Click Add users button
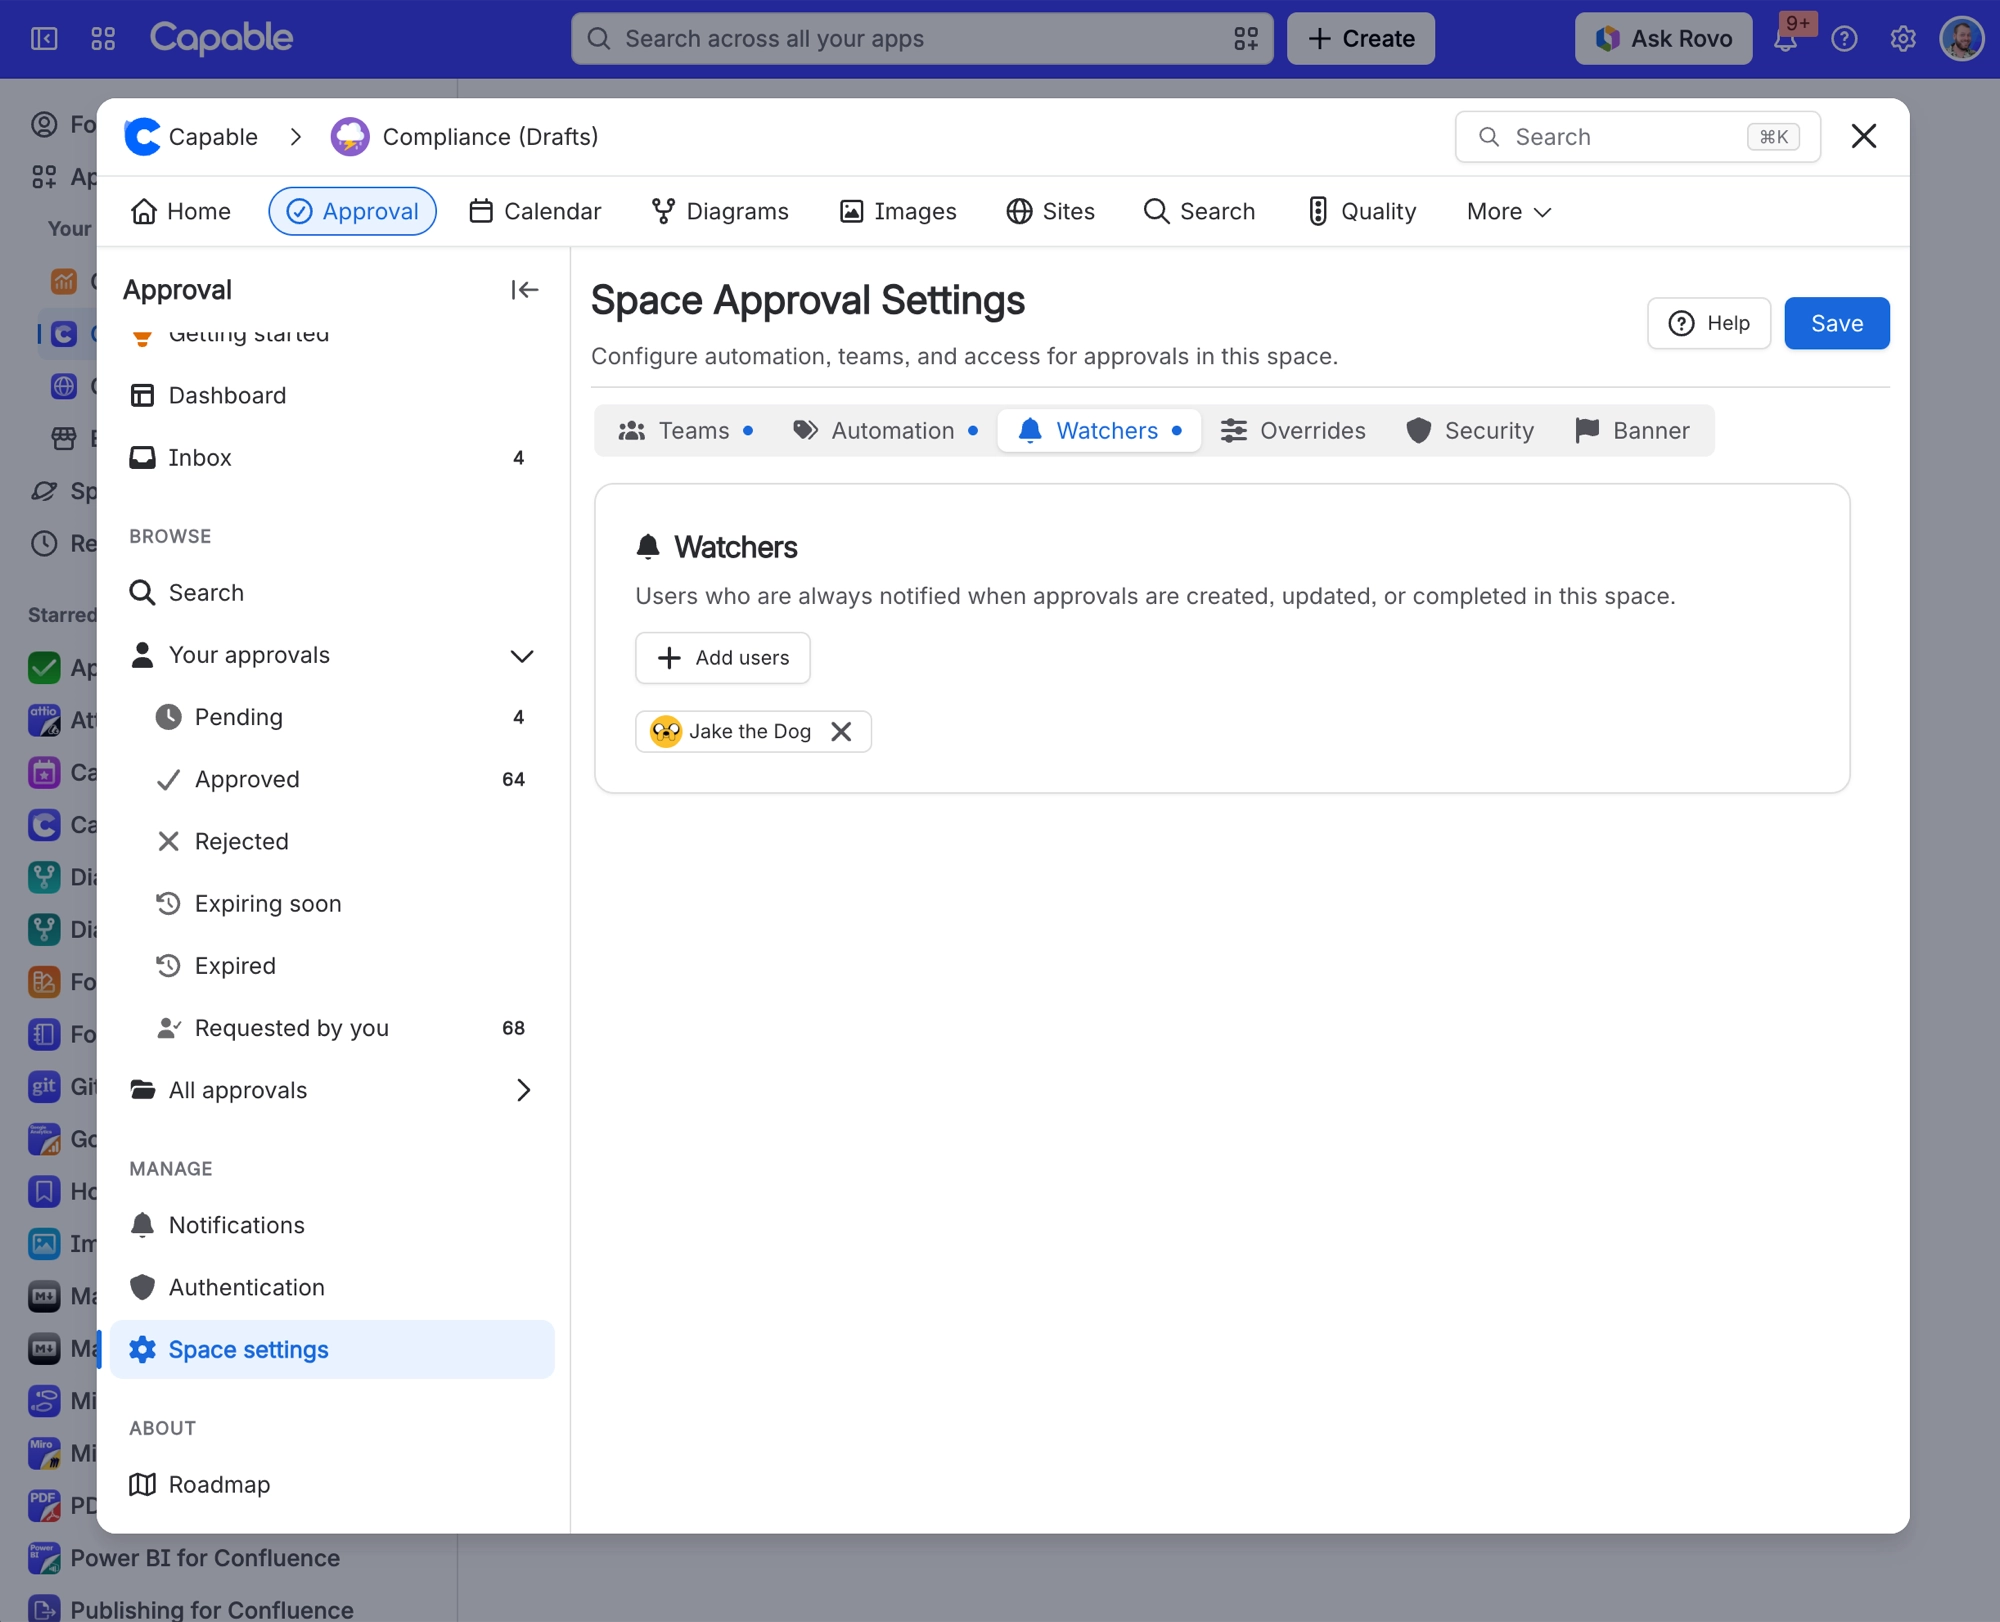Image resolution: width=2000 pixels, height=1622 pixels. (723, 658)
